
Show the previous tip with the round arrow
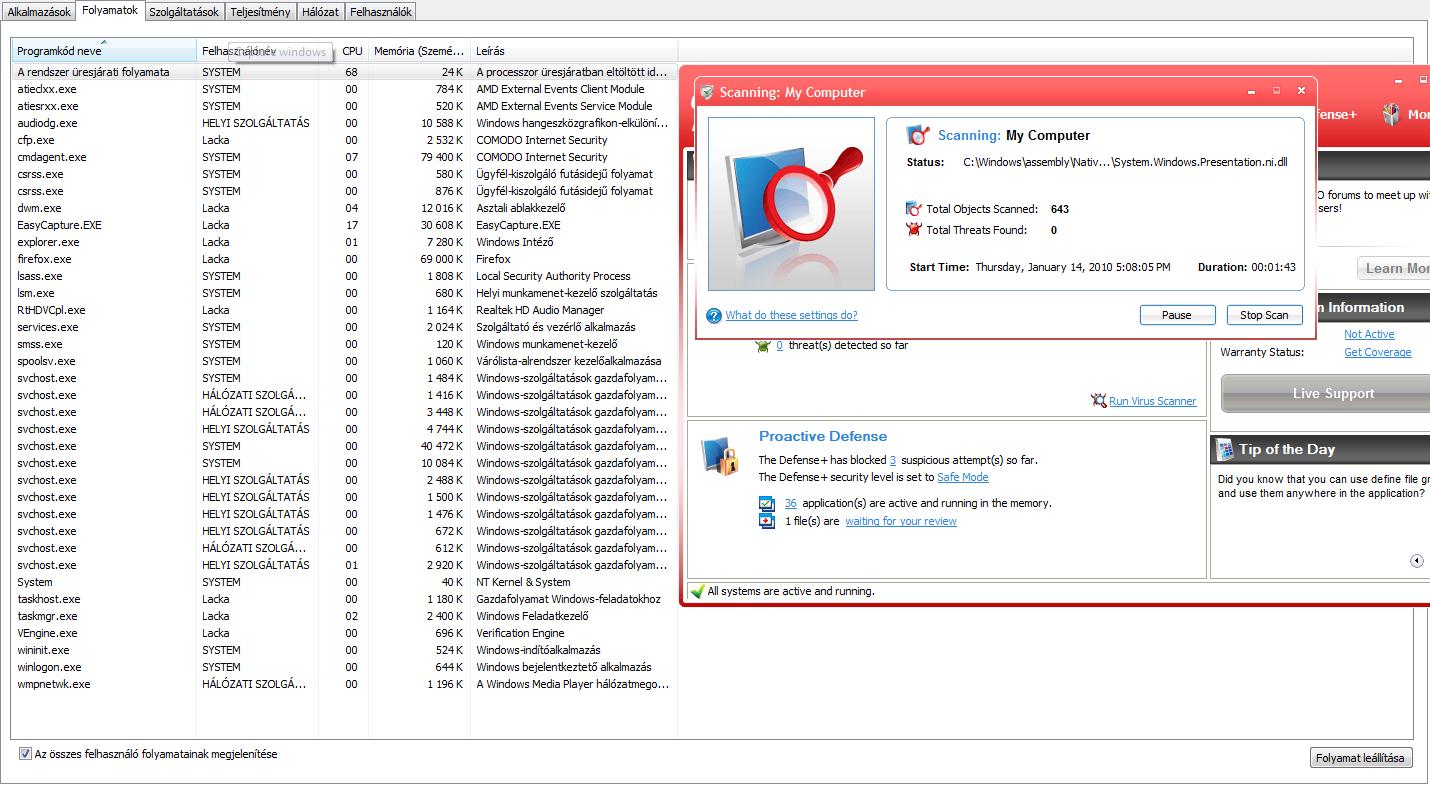[x=1416, y=561]
